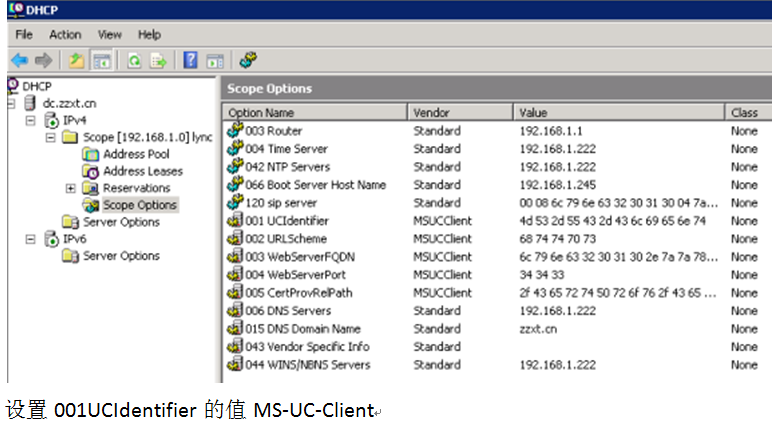The width and height of the screenshot is (772, 433).
Task: Click MSUCClient vendor in the CertProvRelPath row
Action: [442, 293]
